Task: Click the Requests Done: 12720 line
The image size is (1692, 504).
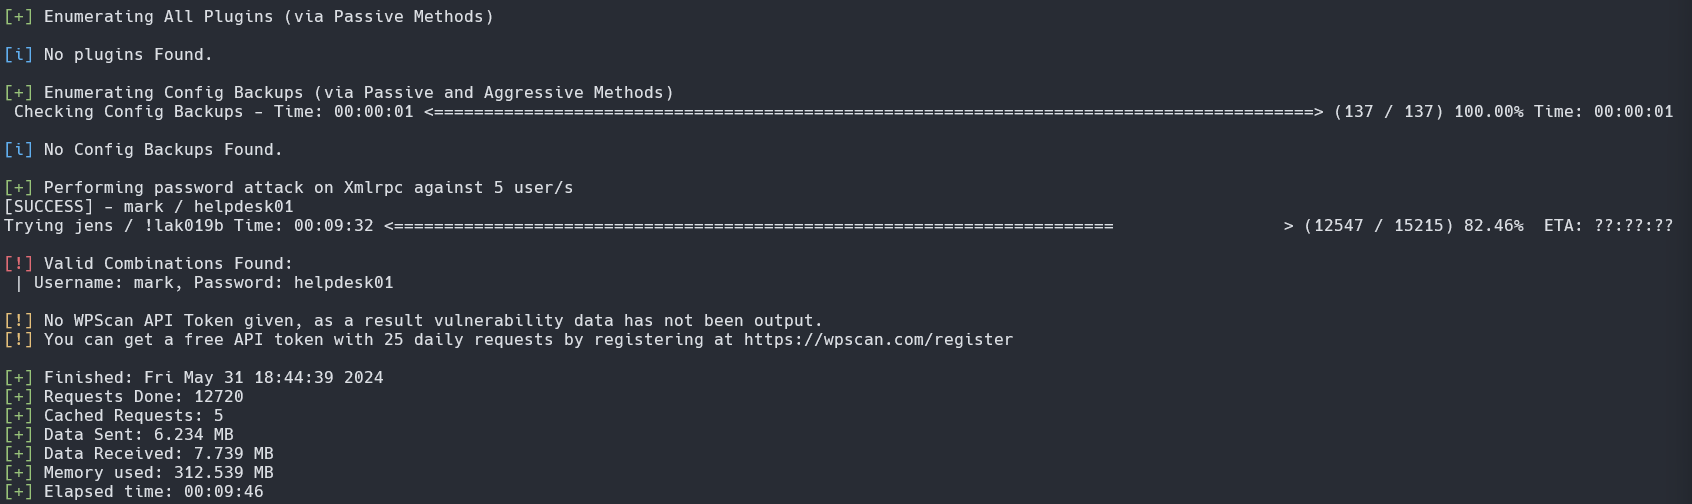Action: [x=144, y=397]
